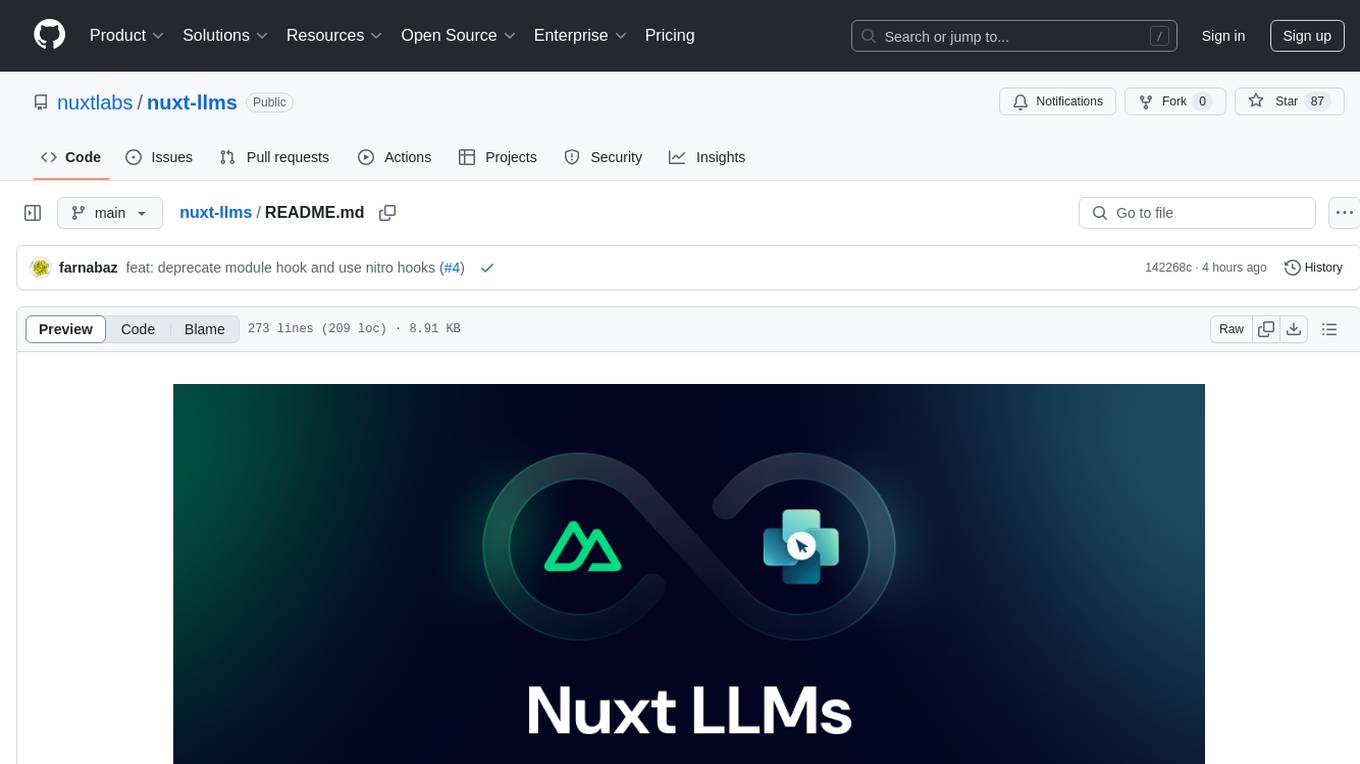The image size is (1360, 764).
Task: Open the Projects tab
Action: click(497, 157)
